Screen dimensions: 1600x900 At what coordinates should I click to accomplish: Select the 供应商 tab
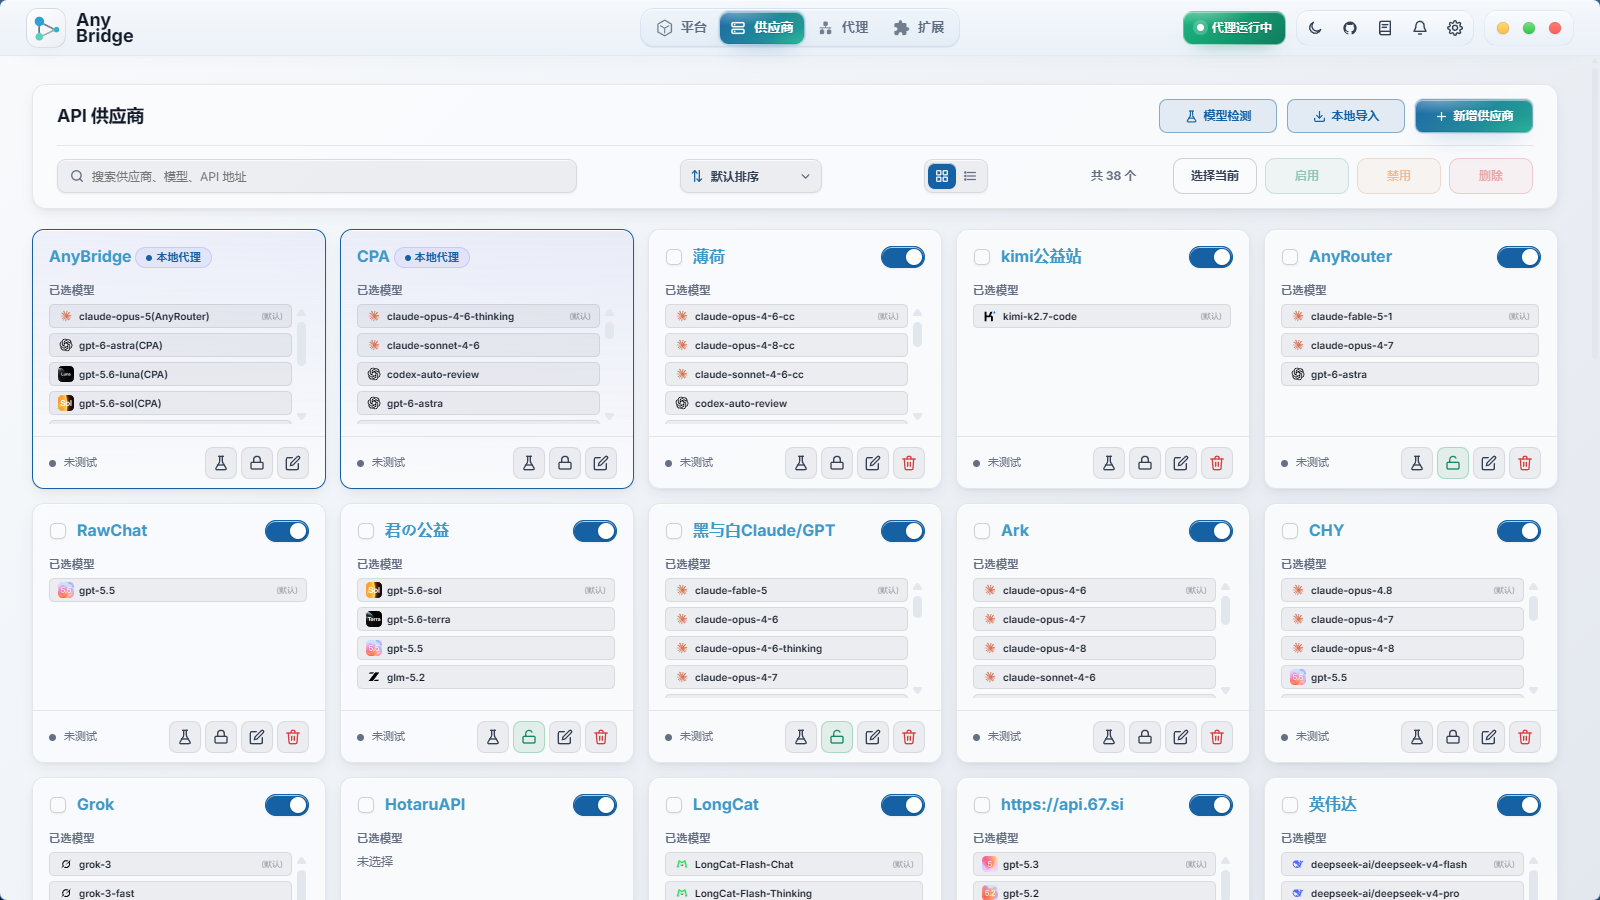click(762, 28)
